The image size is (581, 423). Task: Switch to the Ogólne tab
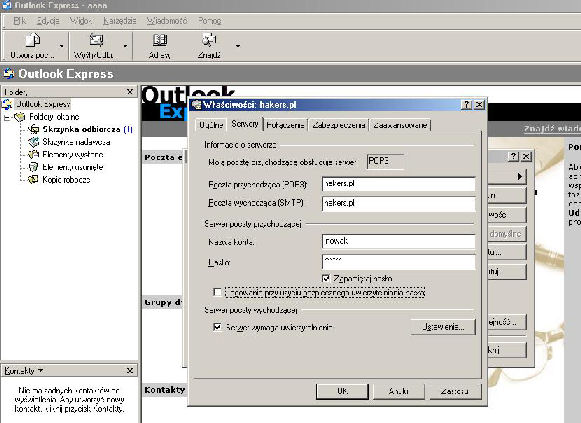pos(211,125)
